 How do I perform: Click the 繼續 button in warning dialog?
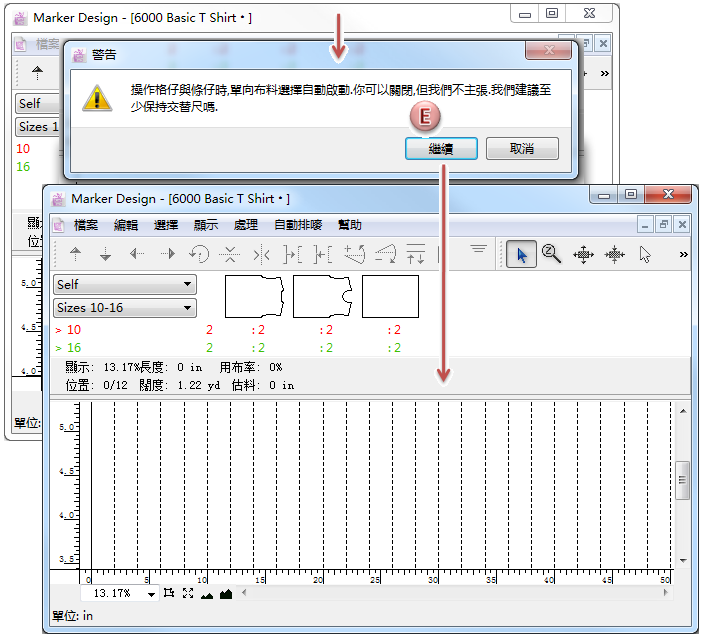coord(441,148)
